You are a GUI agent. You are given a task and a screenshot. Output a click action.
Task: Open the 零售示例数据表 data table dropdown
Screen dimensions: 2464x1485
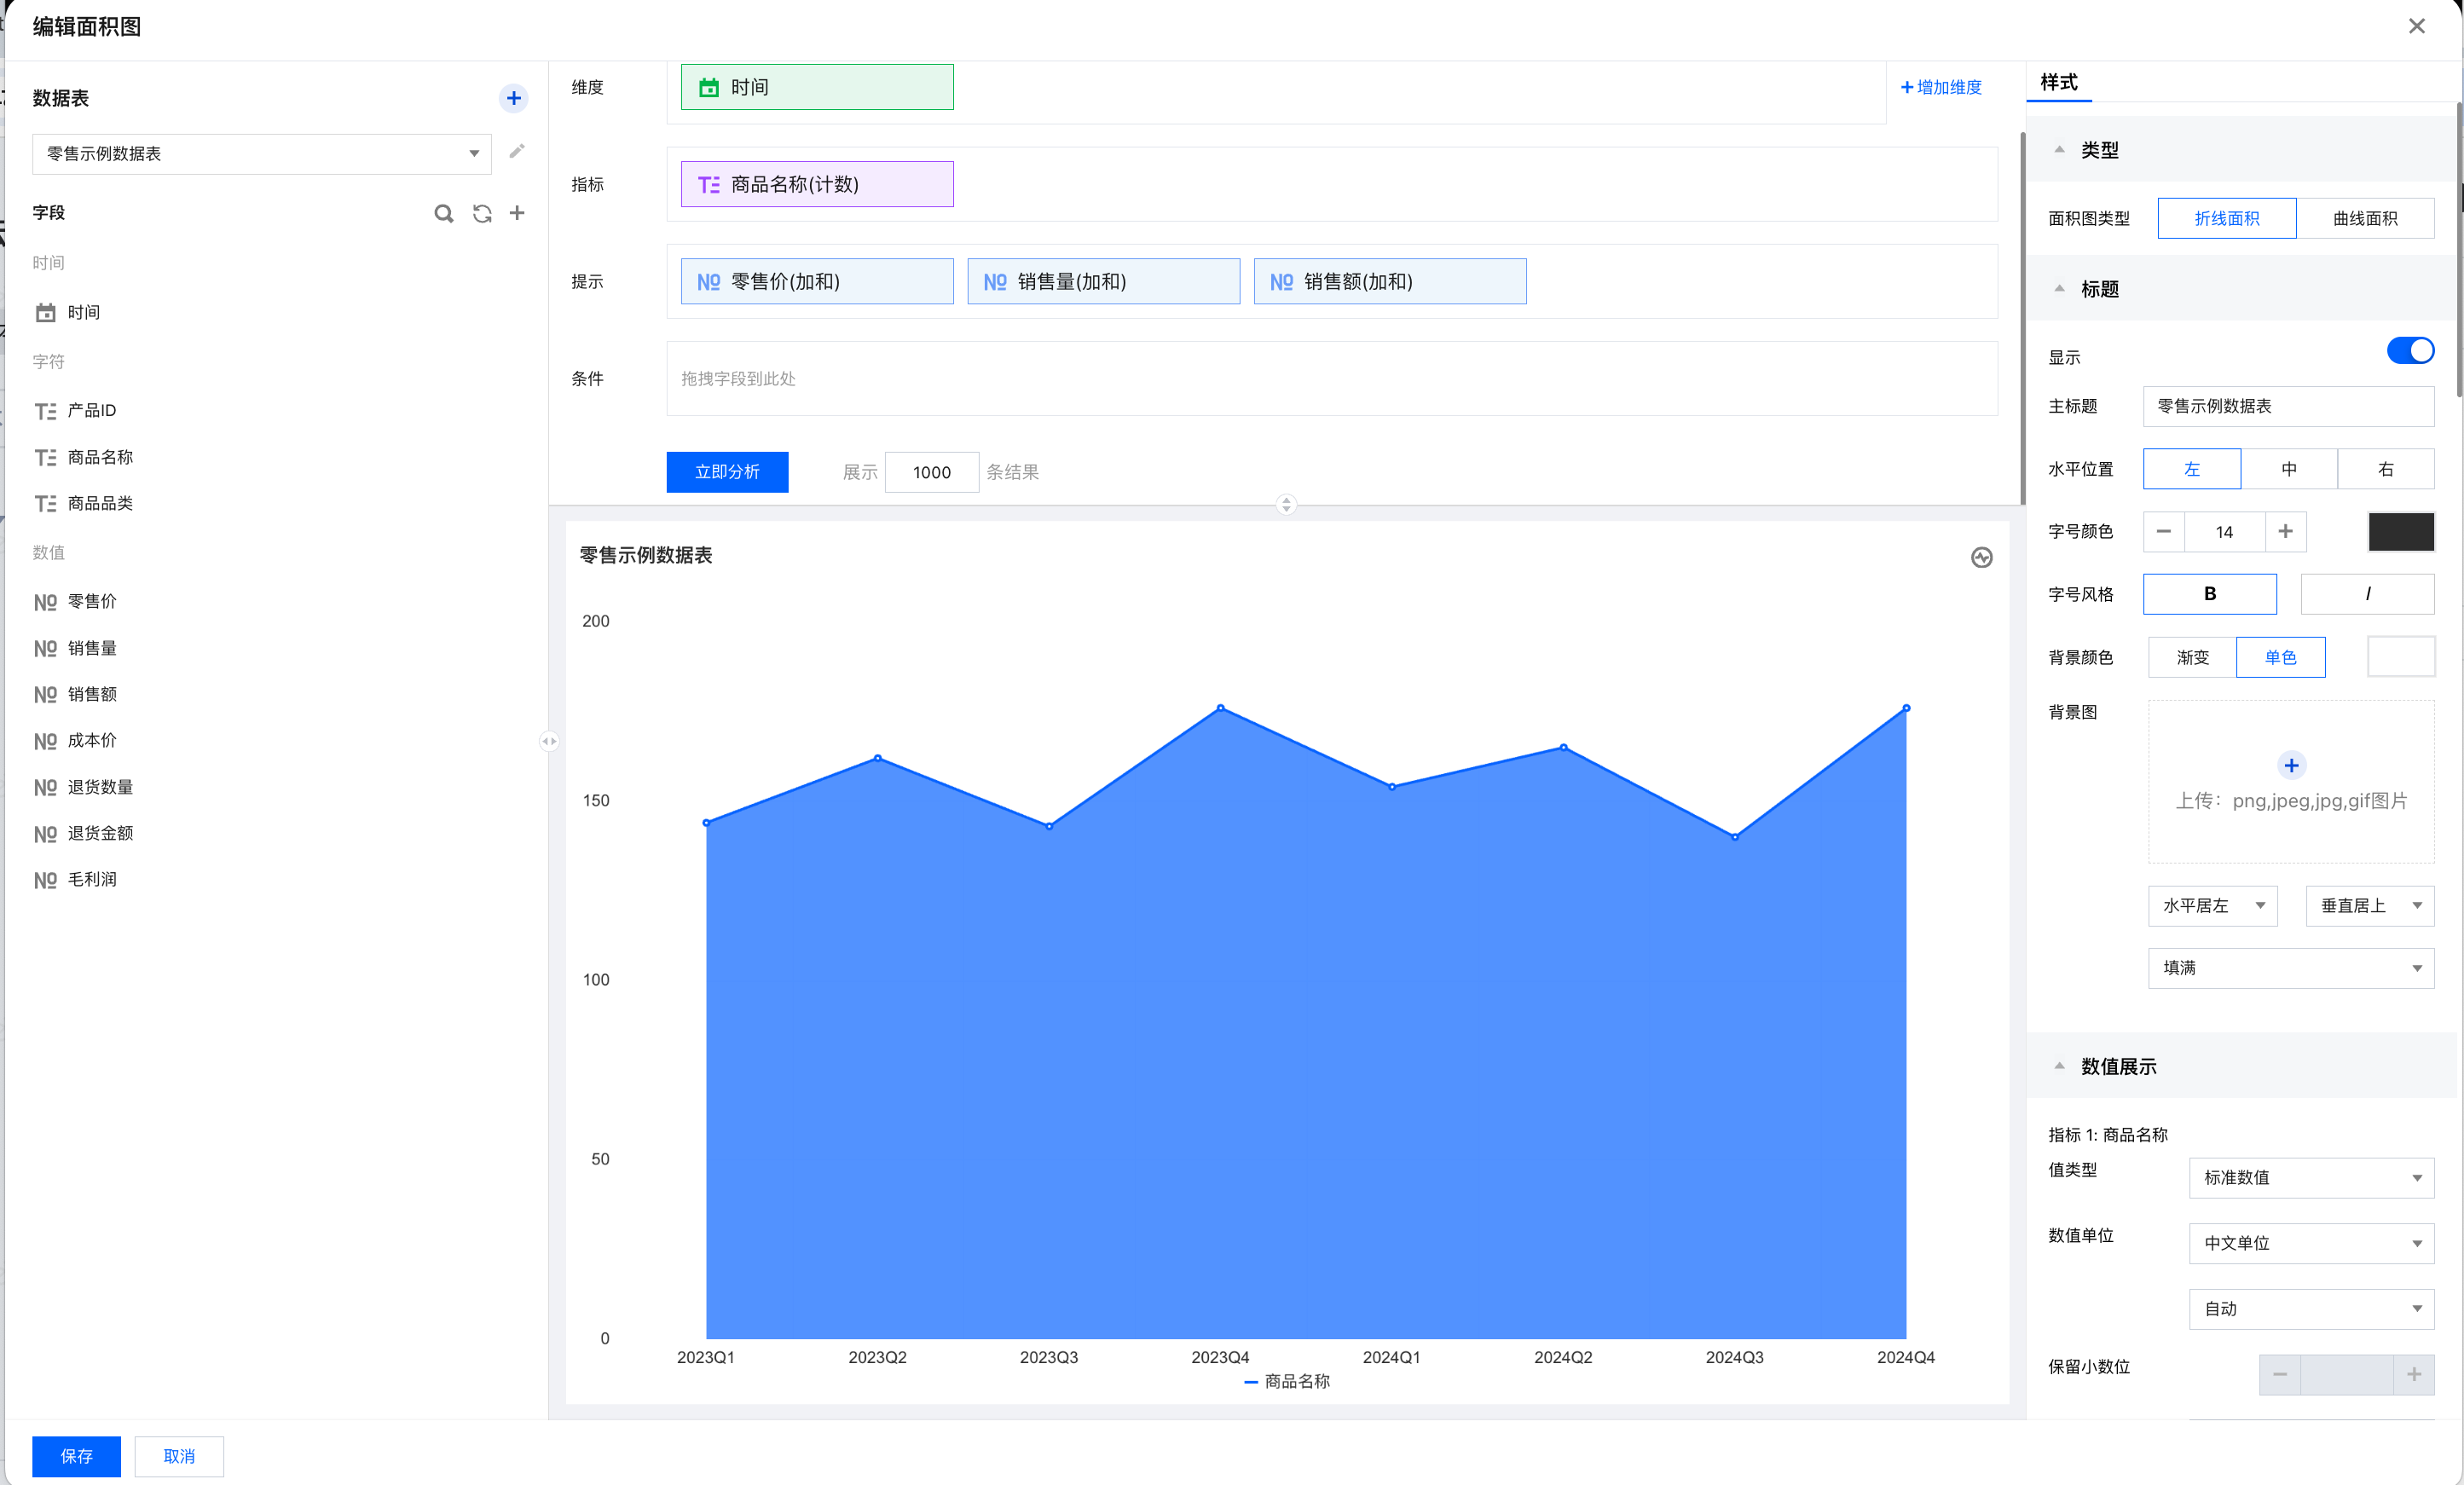pos(262,154)
